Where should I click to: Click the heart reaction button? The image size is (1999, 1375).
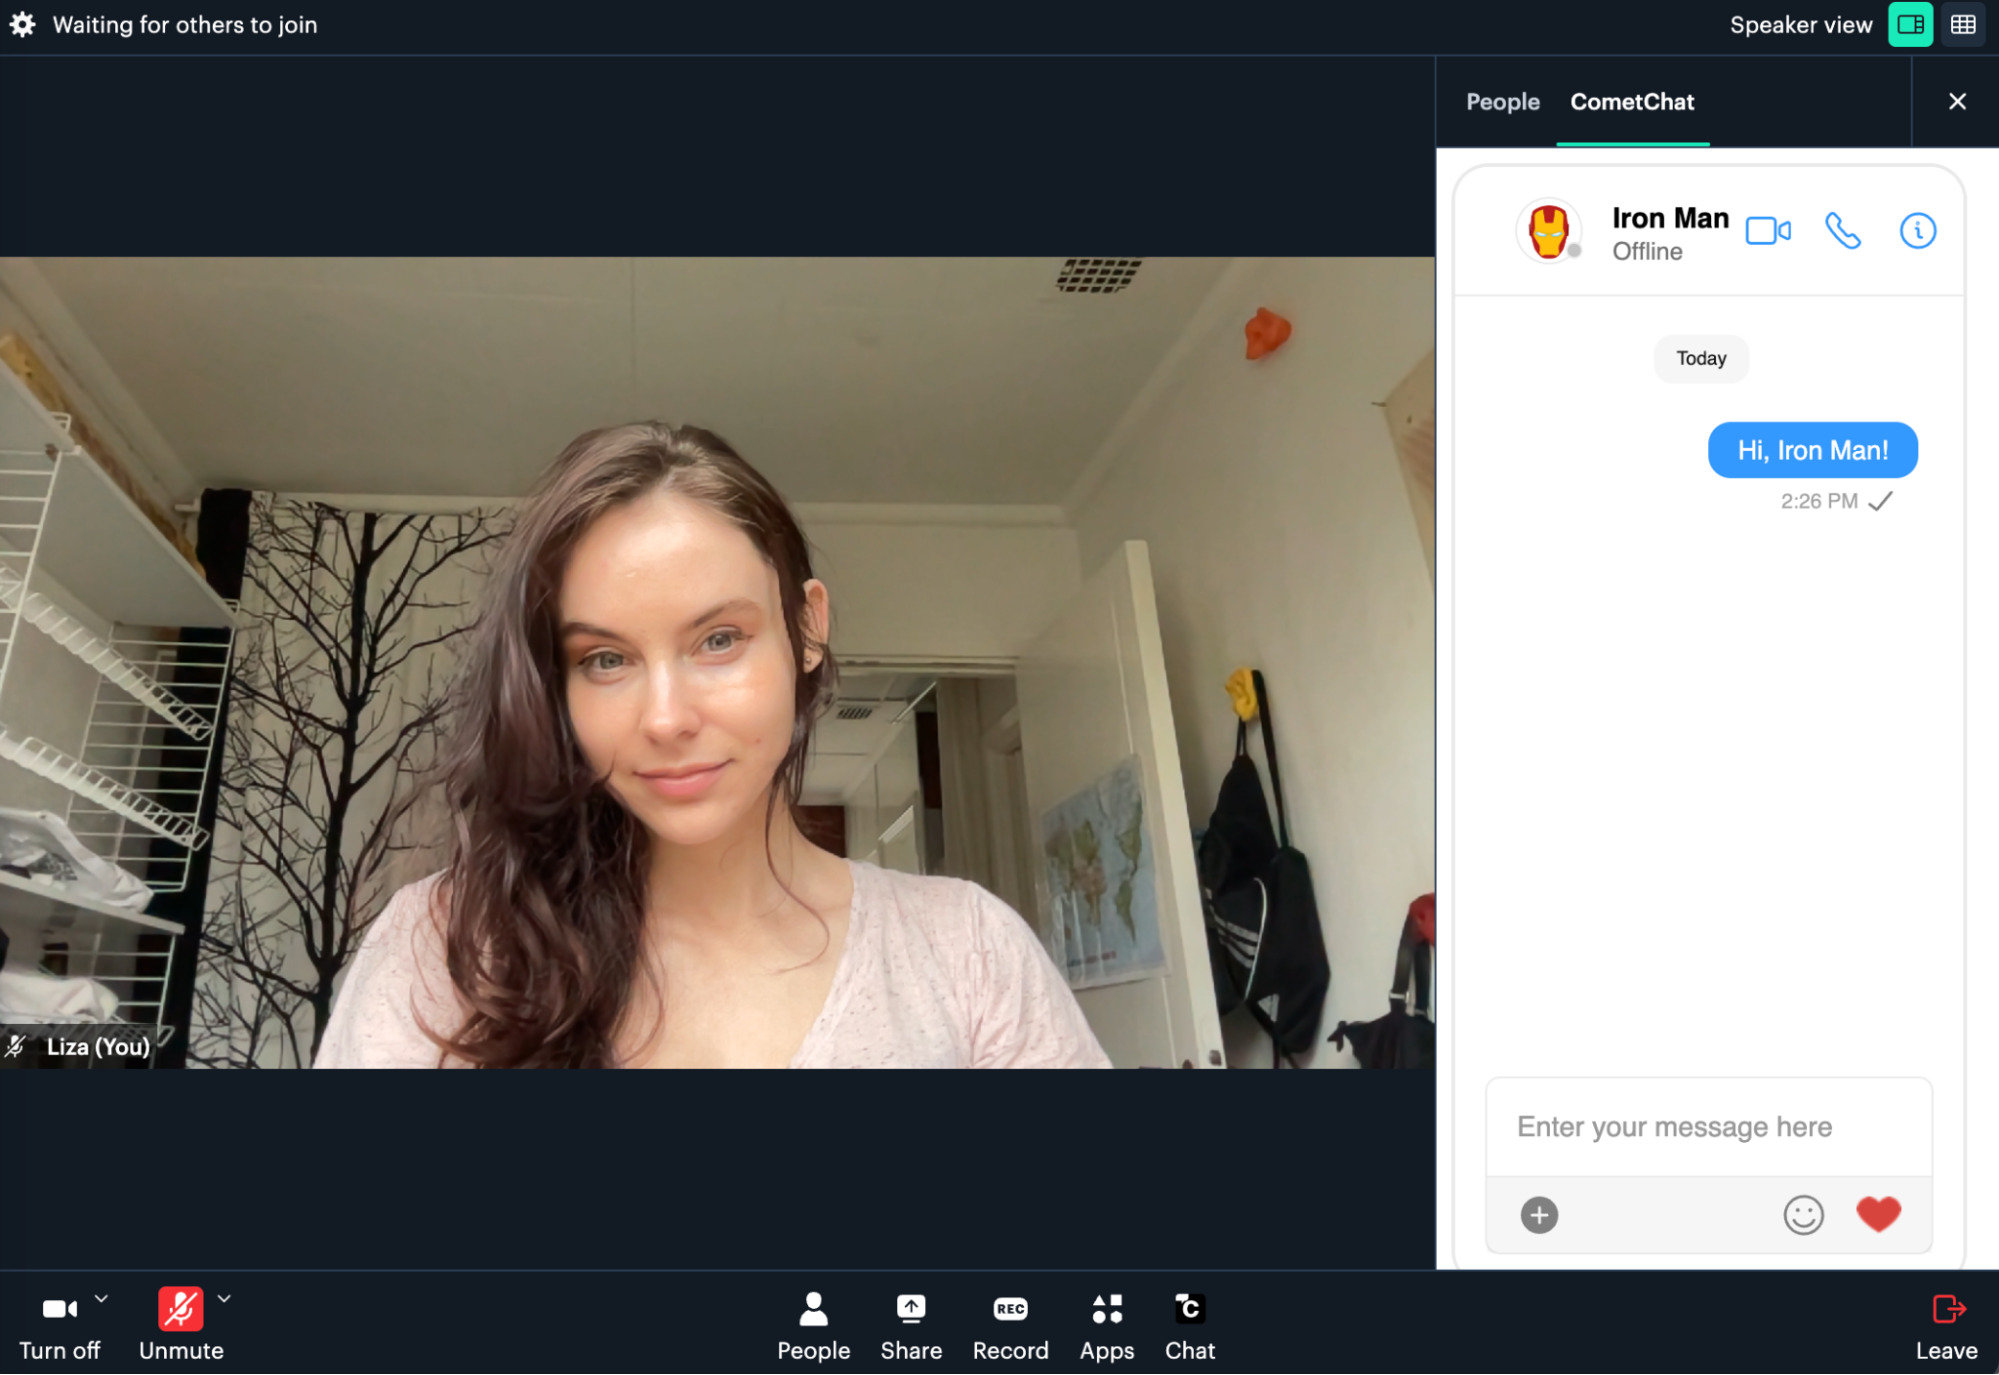(x=1879, y=1214)
